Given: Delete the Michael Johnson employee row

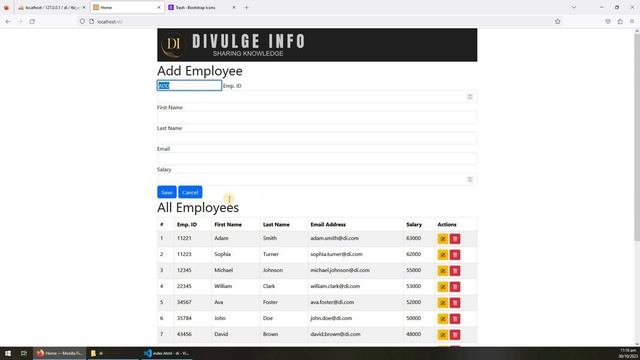Looking at the screenshot, I should [x=455, y=271].
